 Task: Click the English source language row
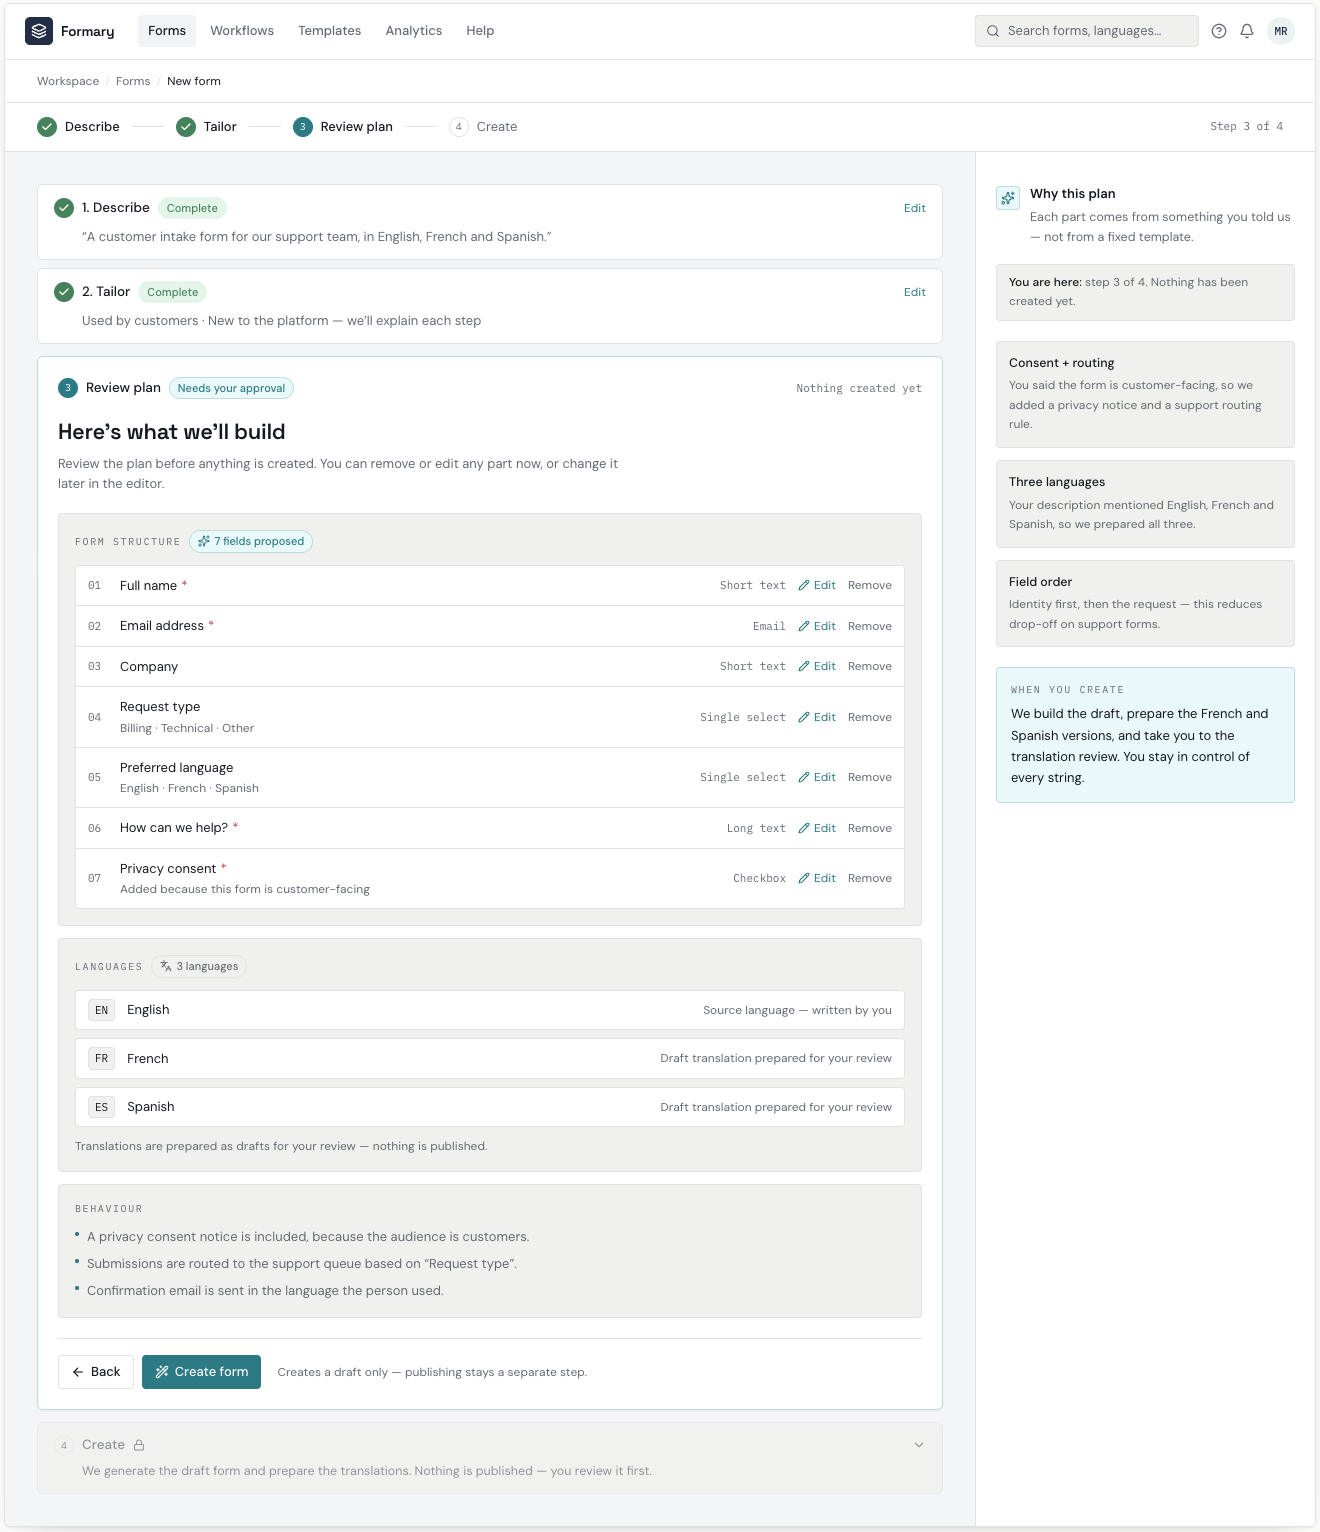pos(490,1010)
